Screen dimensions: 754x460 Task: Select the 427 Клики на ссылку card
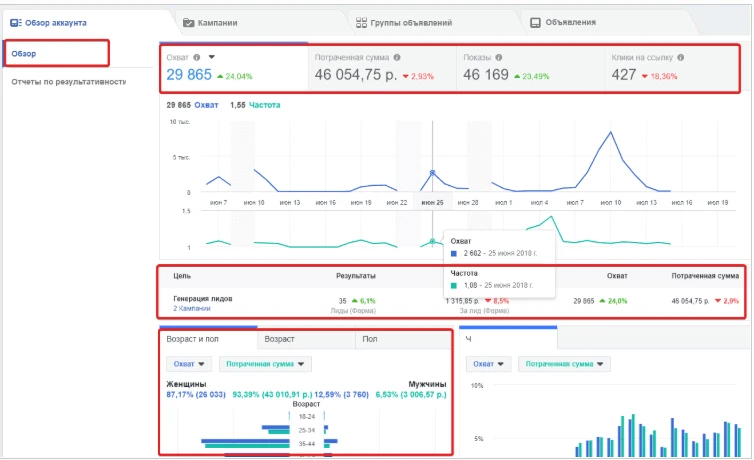point(671,68)
